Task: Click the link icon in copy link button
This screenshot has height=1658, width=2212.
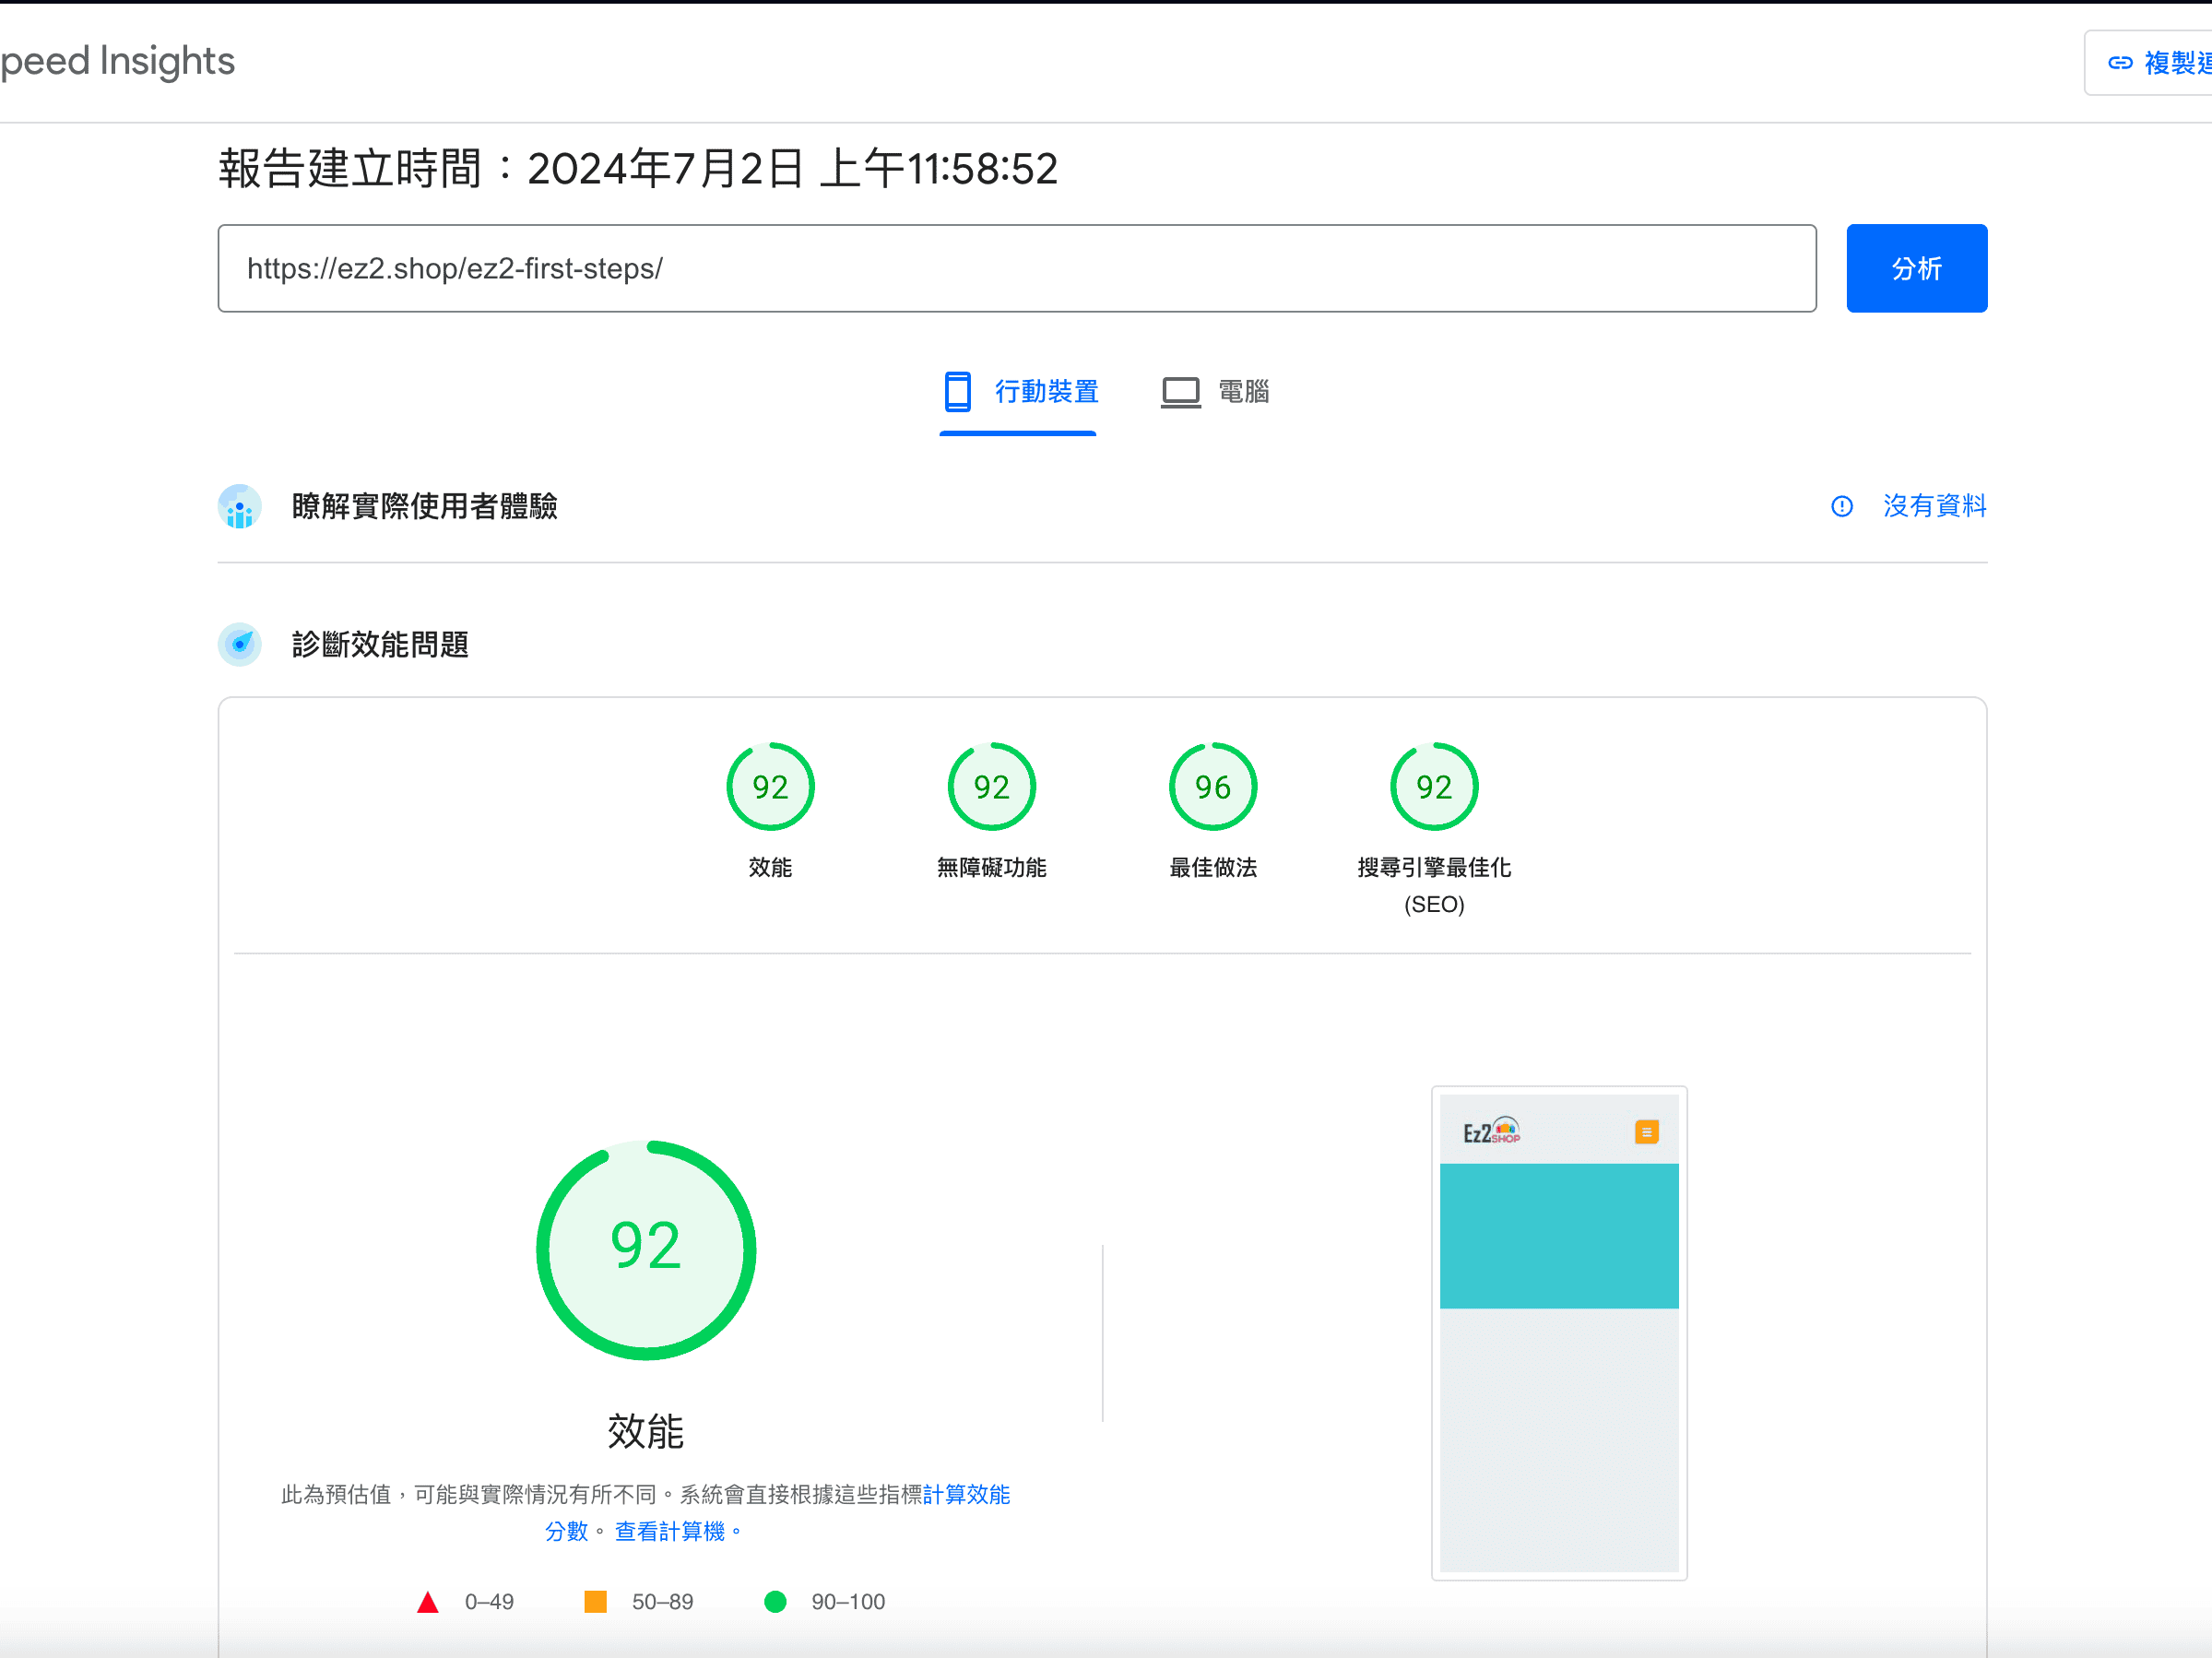Action: (2119, 63)
